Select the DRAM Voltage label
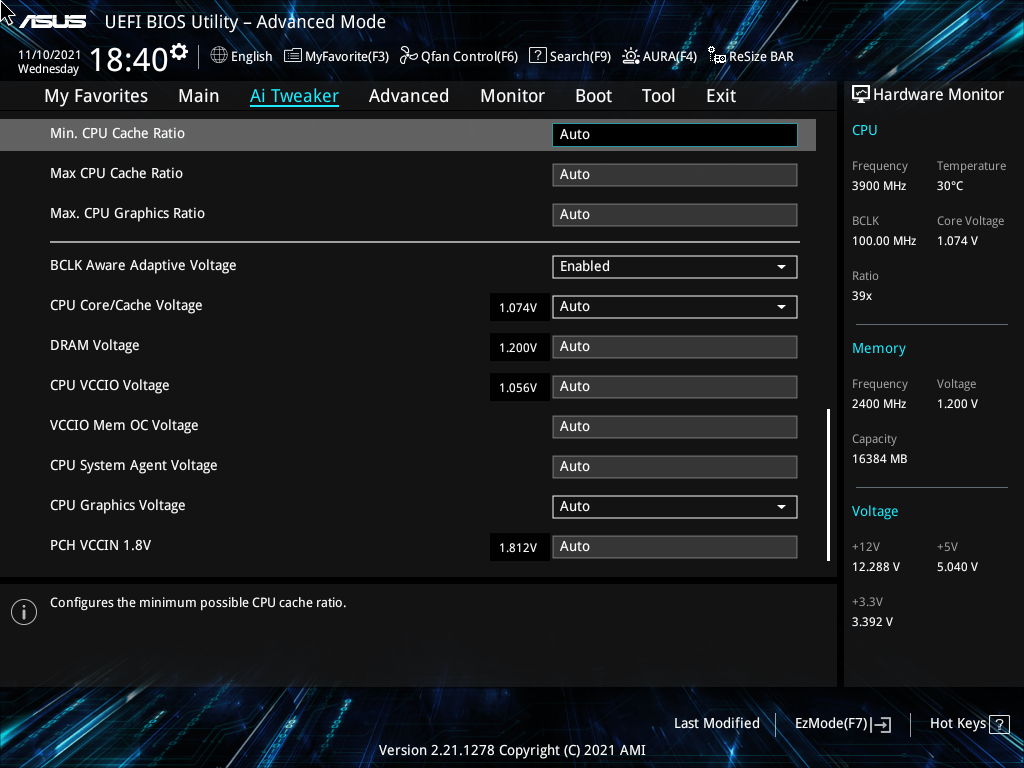This screenshot has width=1024, height=768. click(x=95, y=345)
